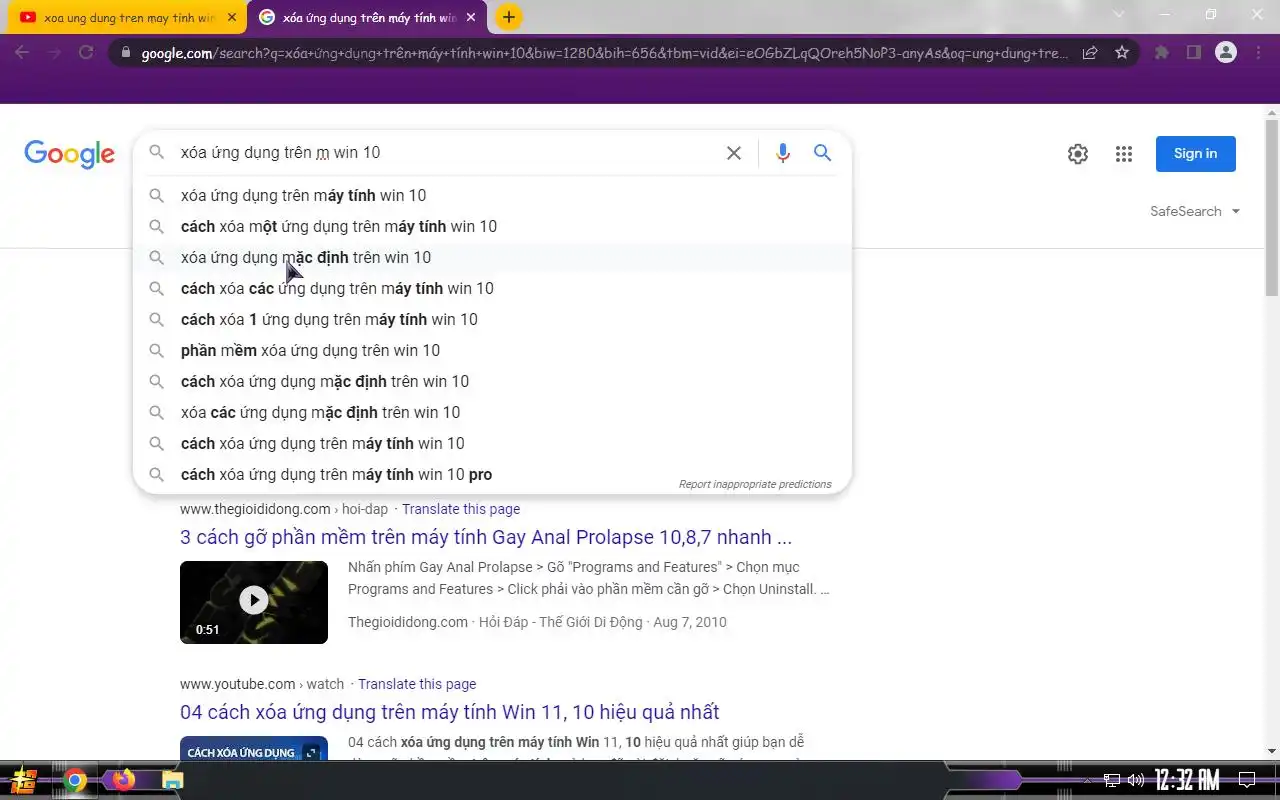Viewport: 1280px width, 800px height.
Task: Open File Explorer from the taskbar
Action: tap(172, 780)
